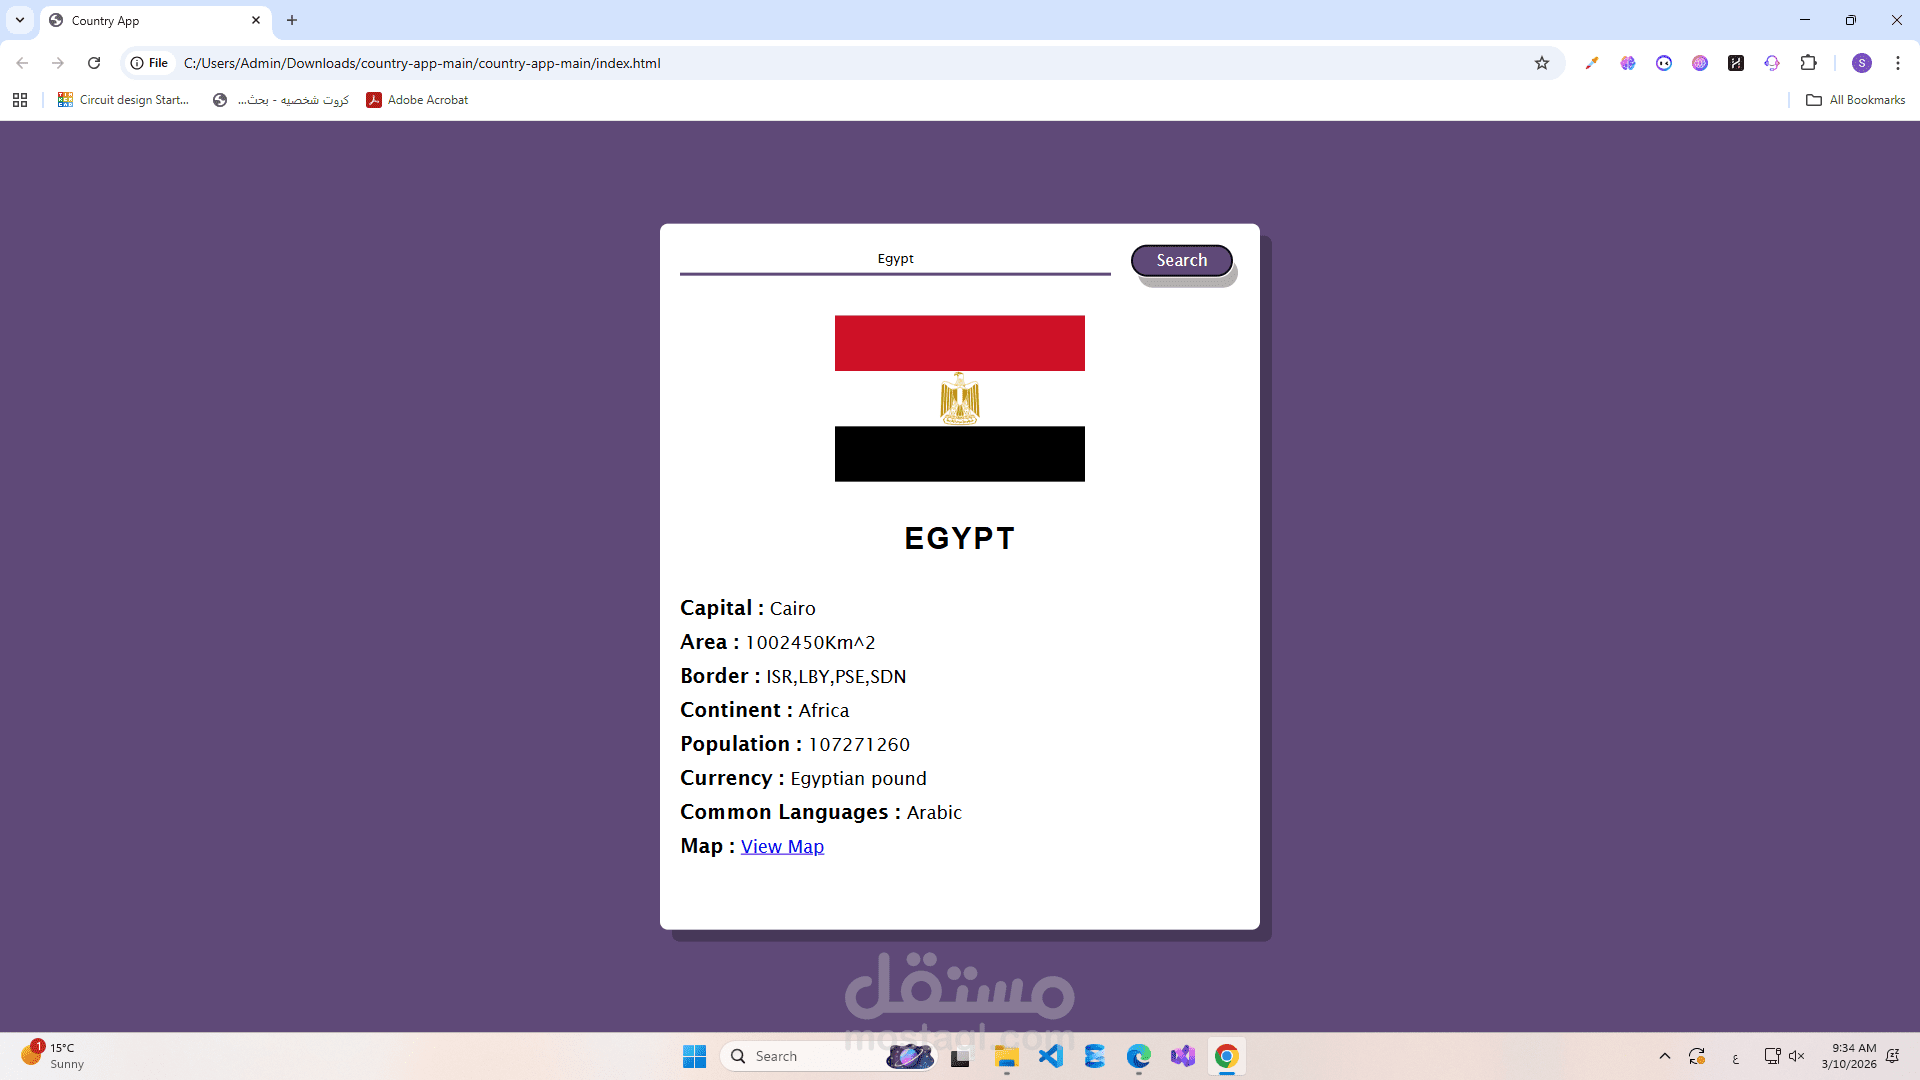Click the Adobe Acrobat bookmark icon
Viewport: 1920px width, 1080px height.
[x=375, y=99]
